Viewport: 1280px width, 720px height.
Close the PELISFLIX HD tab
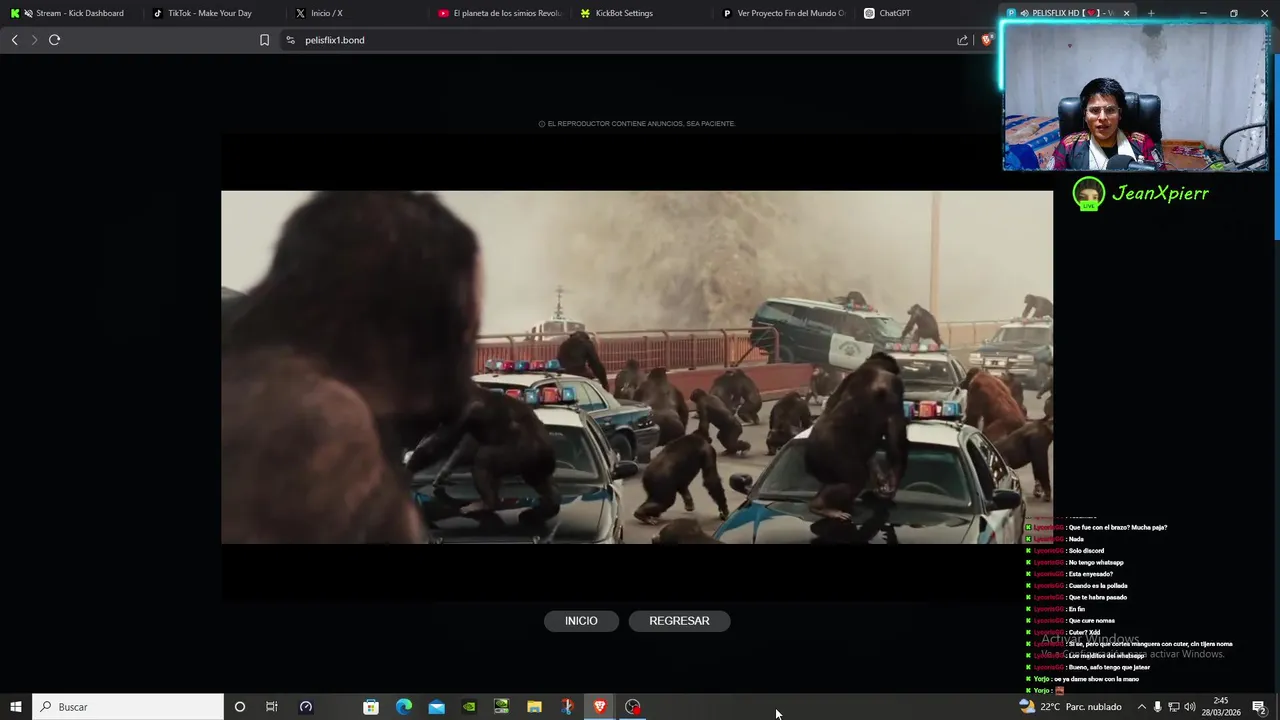tap(1127, 13)
